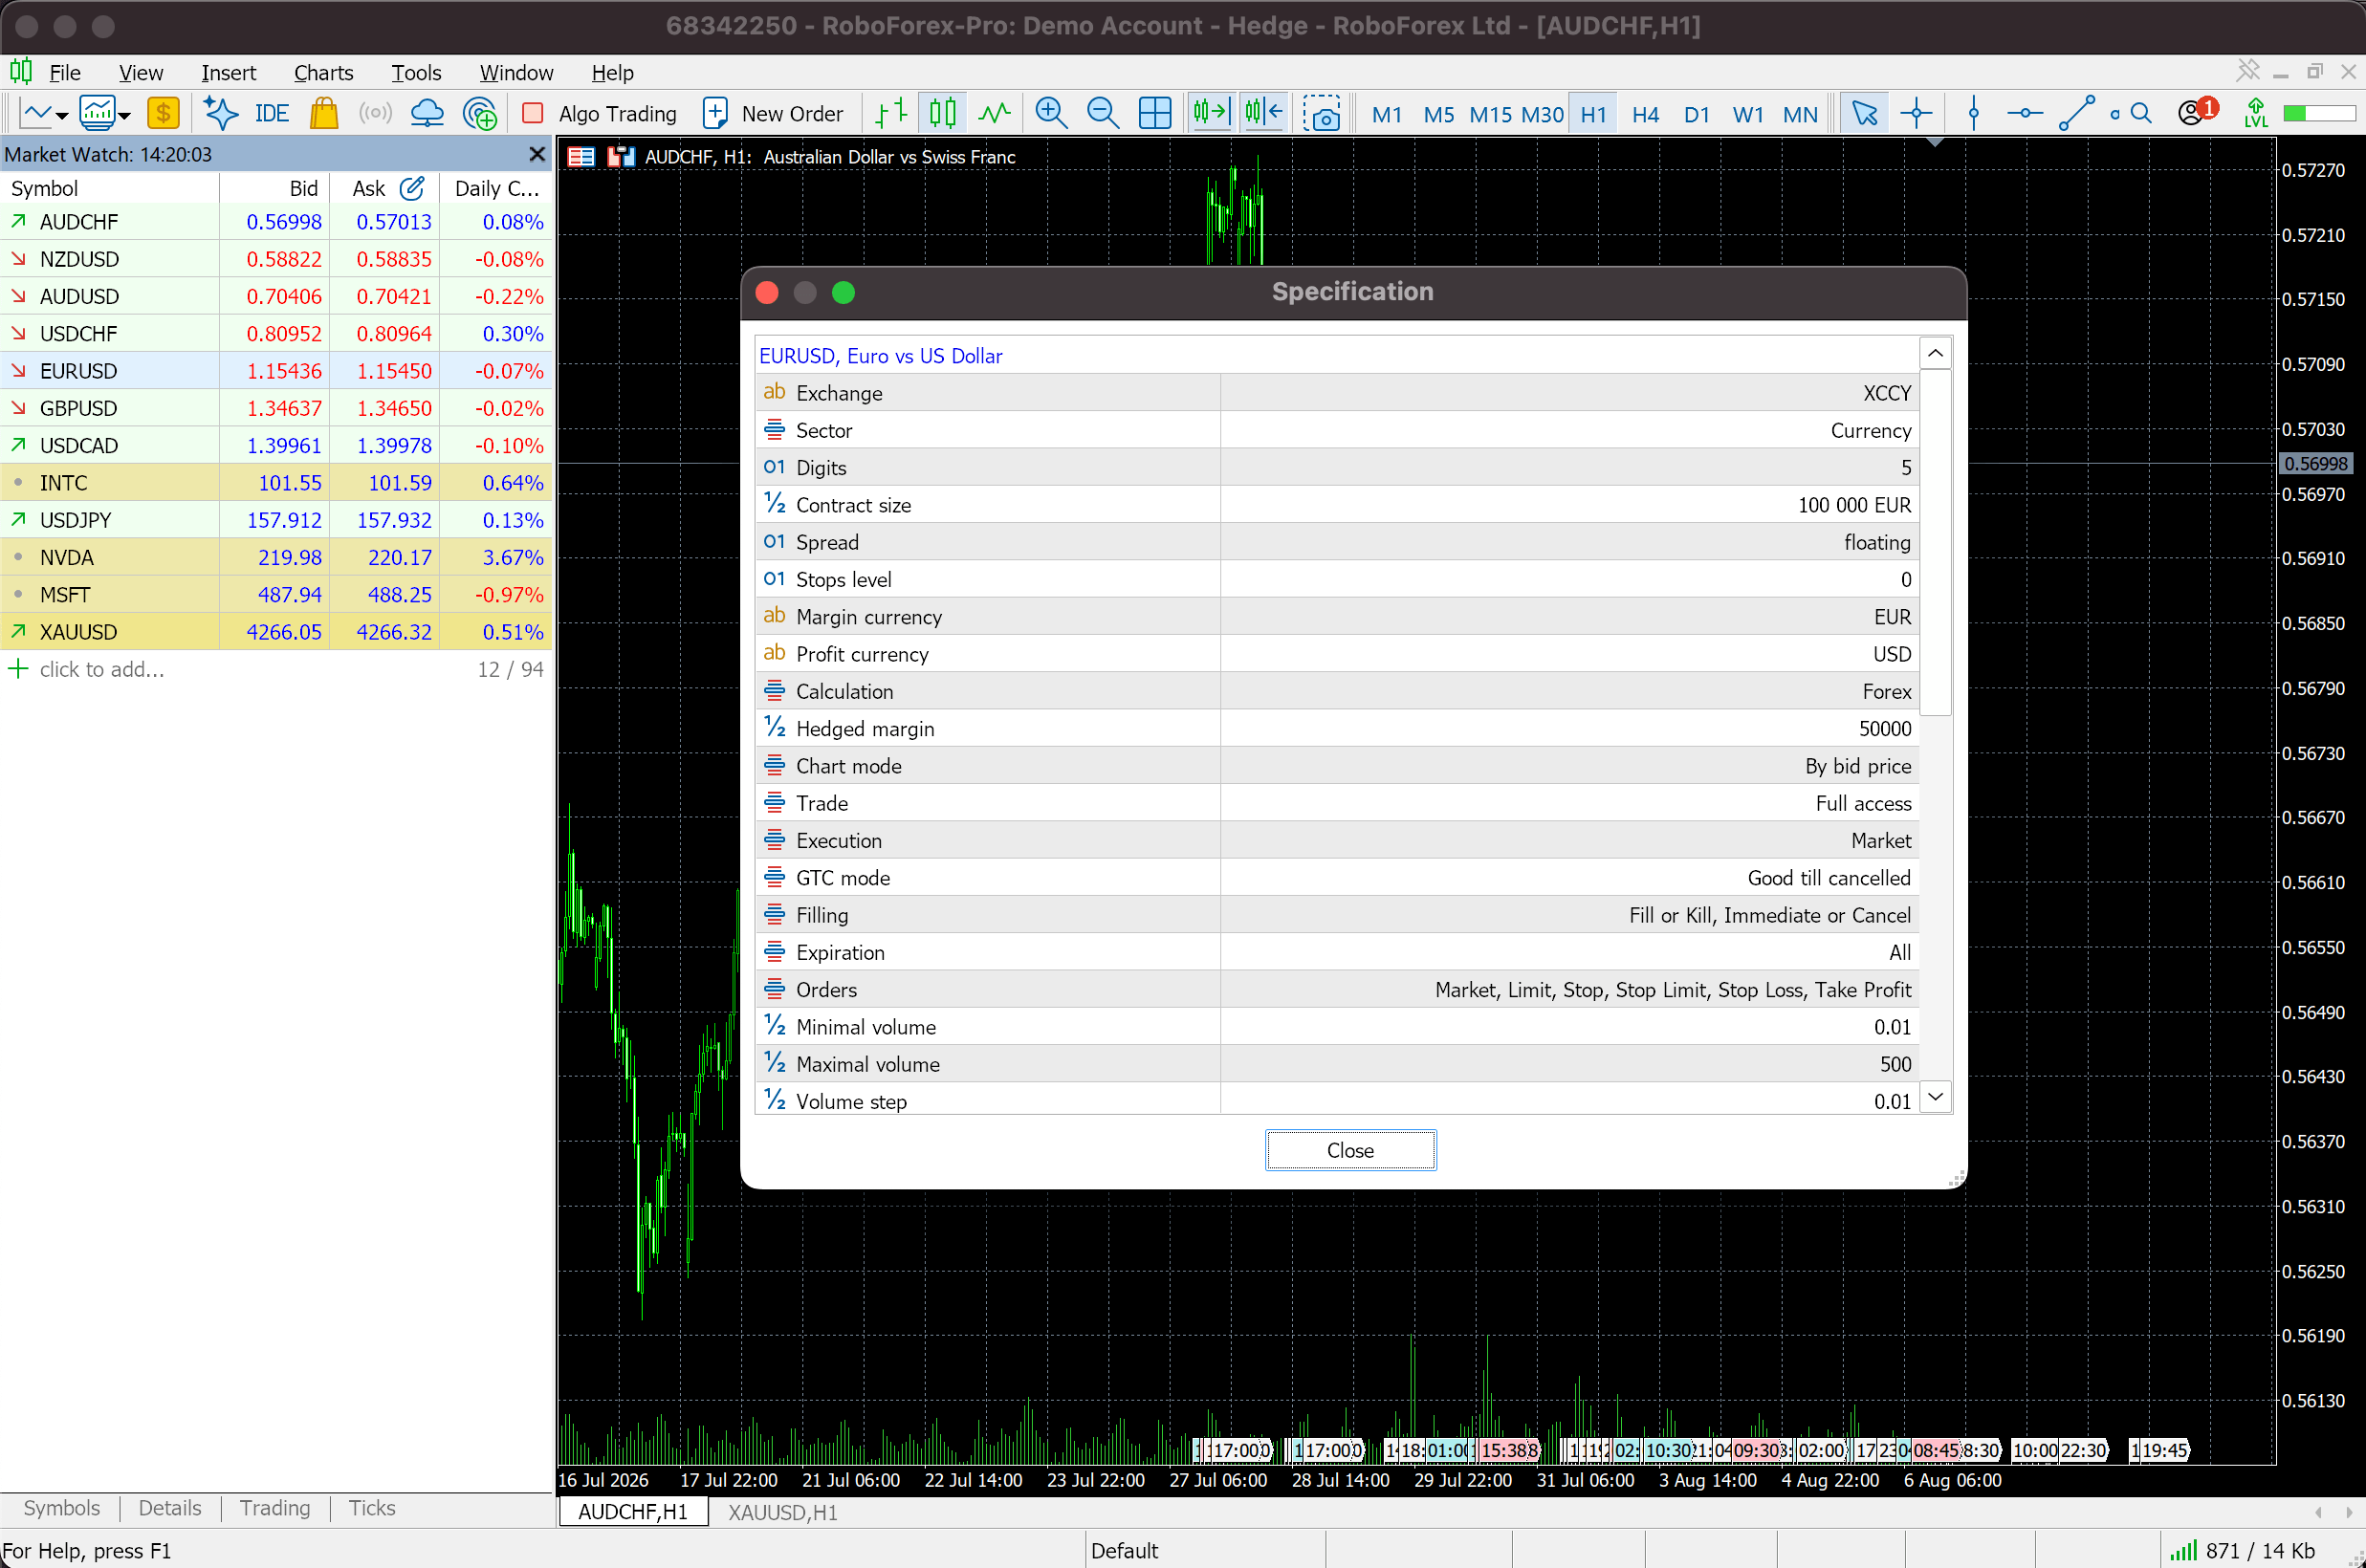Open the View menu

(141, 73)
